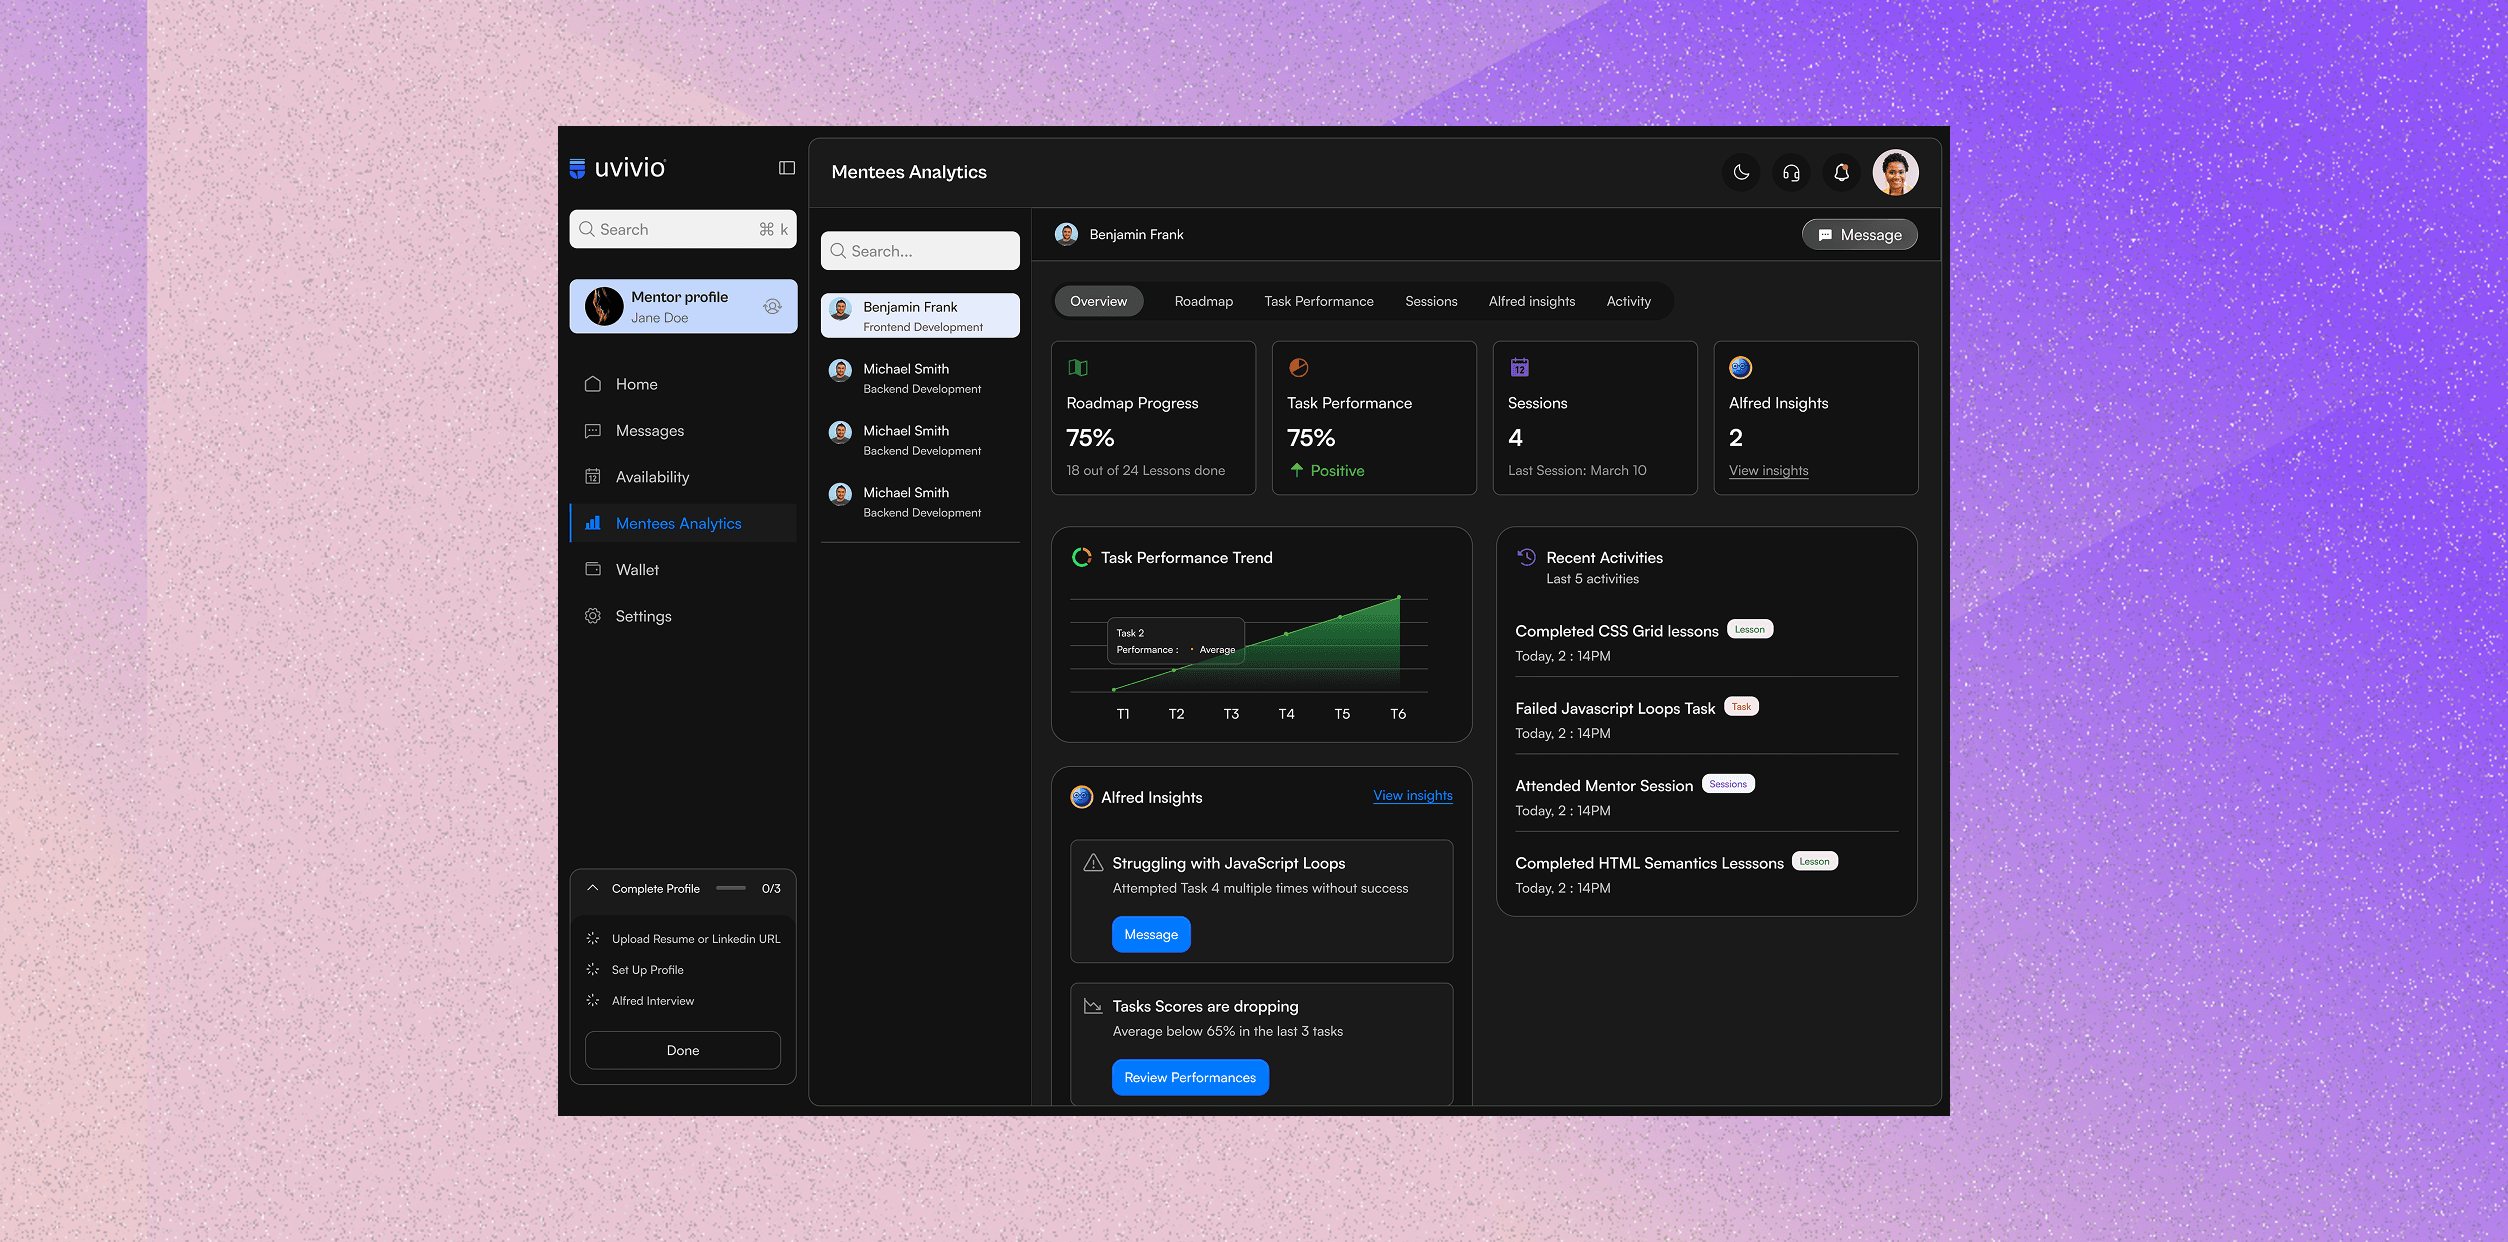Viewport: 2508px width, 1242px height.
Task: Click the Messages chat icon
Action: click(593, 431)
